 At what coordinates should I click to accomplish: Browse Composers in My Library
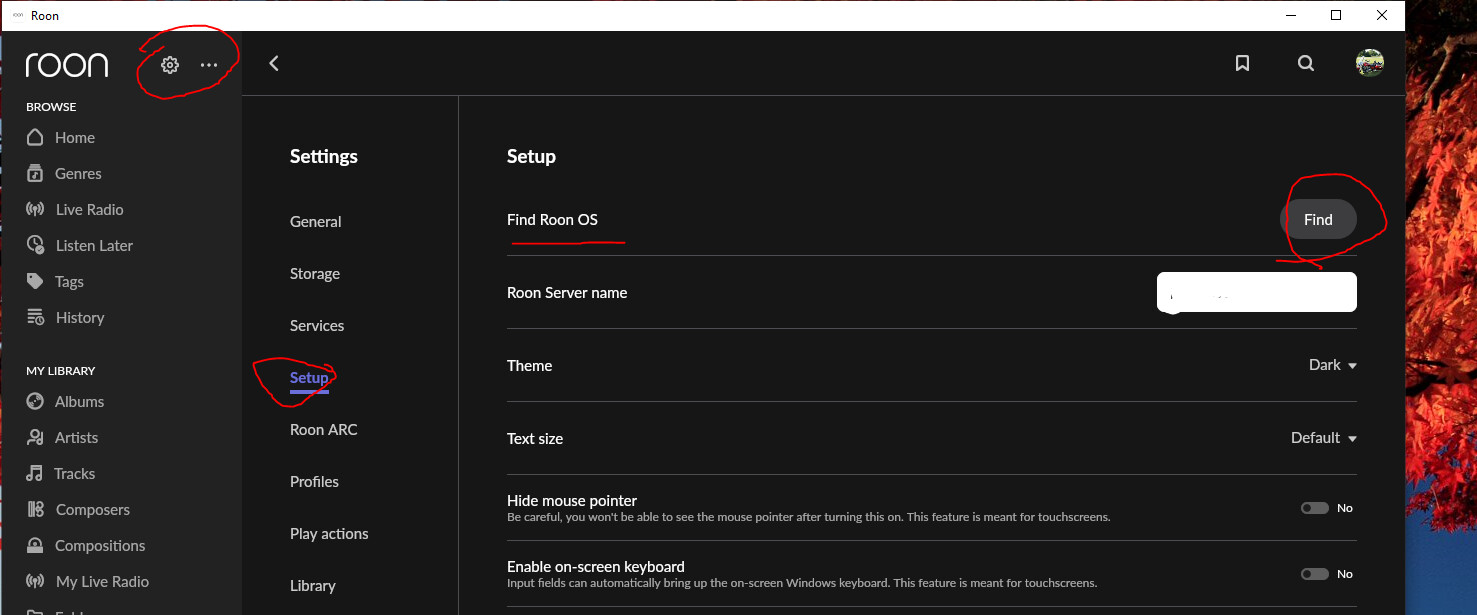click(x=93, y=510)
